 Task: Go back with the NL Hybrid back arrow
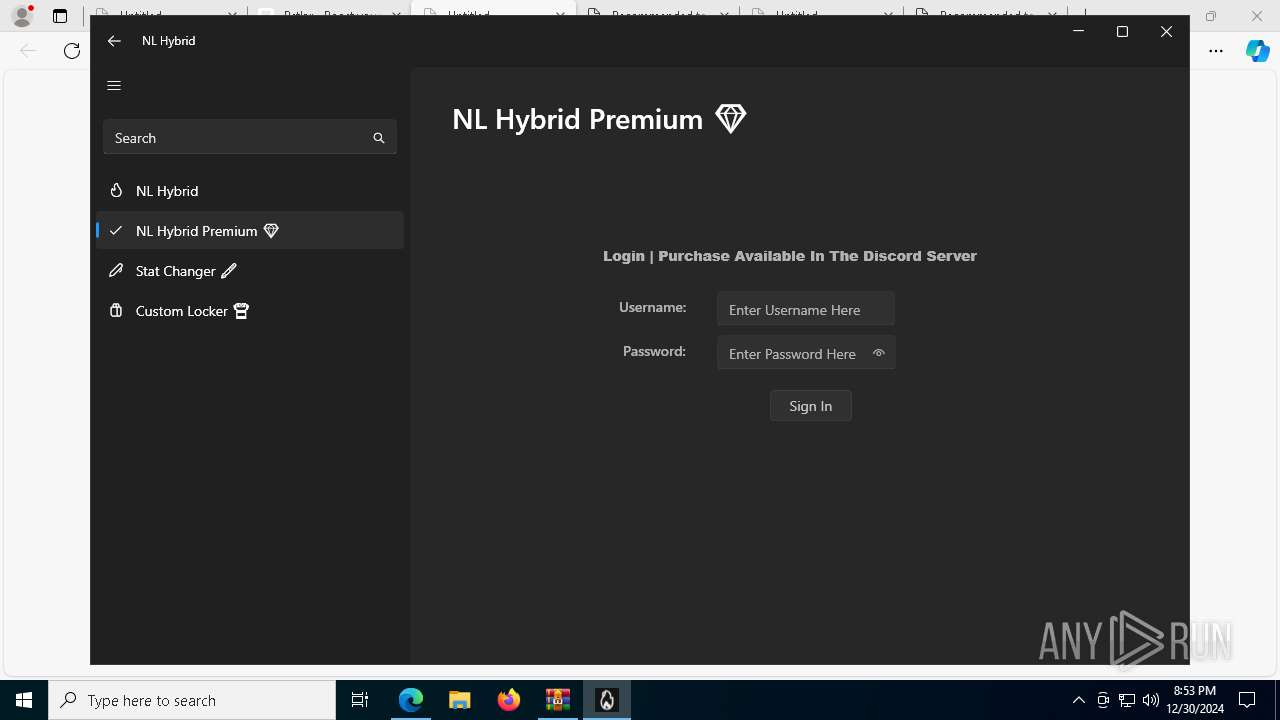coord(114,41)
